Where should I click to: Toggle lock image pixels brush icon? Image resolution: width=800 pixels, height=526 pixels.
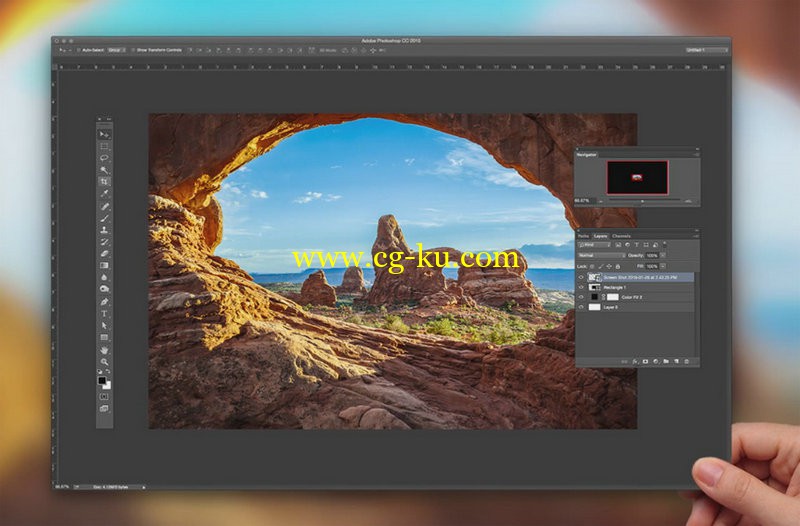(601, 266)
